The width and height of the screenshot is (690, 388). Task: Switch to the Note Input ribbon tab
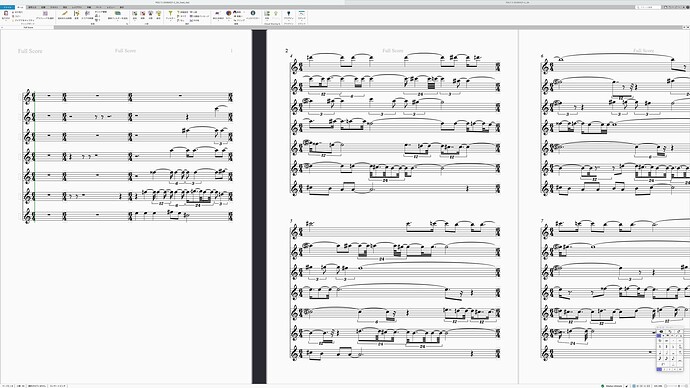coord(32,7)
